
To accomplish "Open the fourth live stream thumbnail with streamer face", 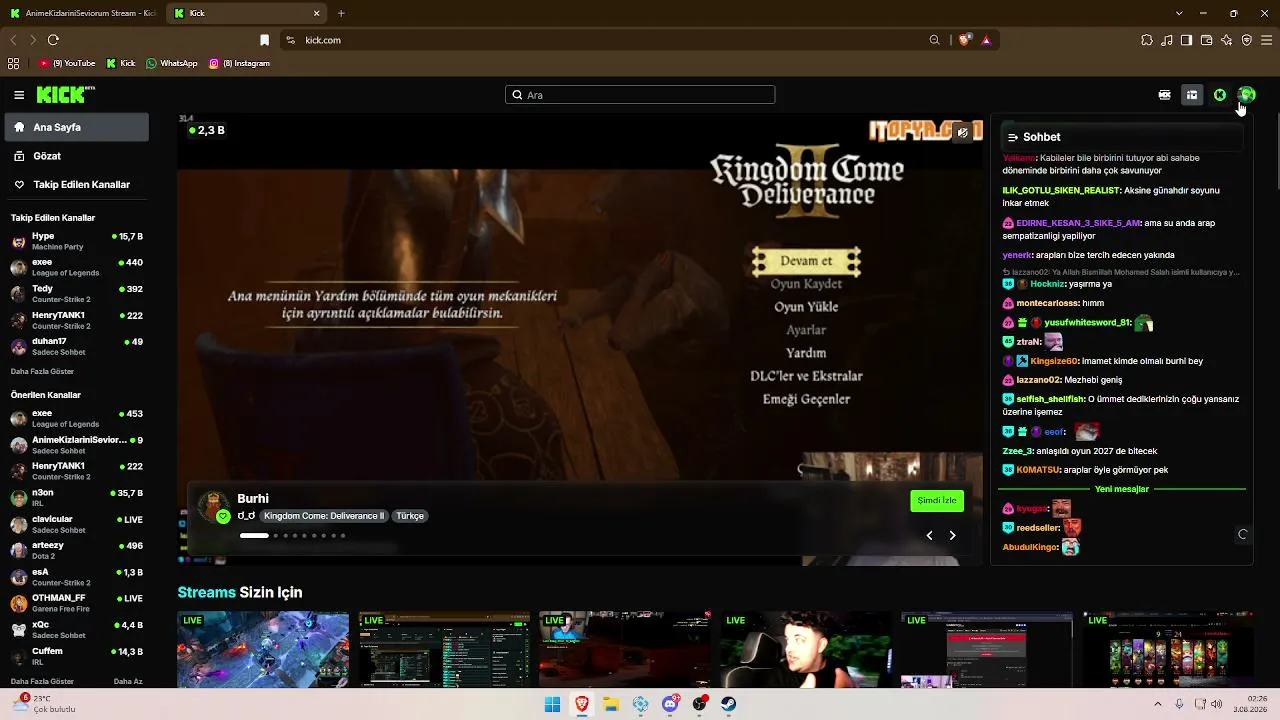I will point(806,650).
